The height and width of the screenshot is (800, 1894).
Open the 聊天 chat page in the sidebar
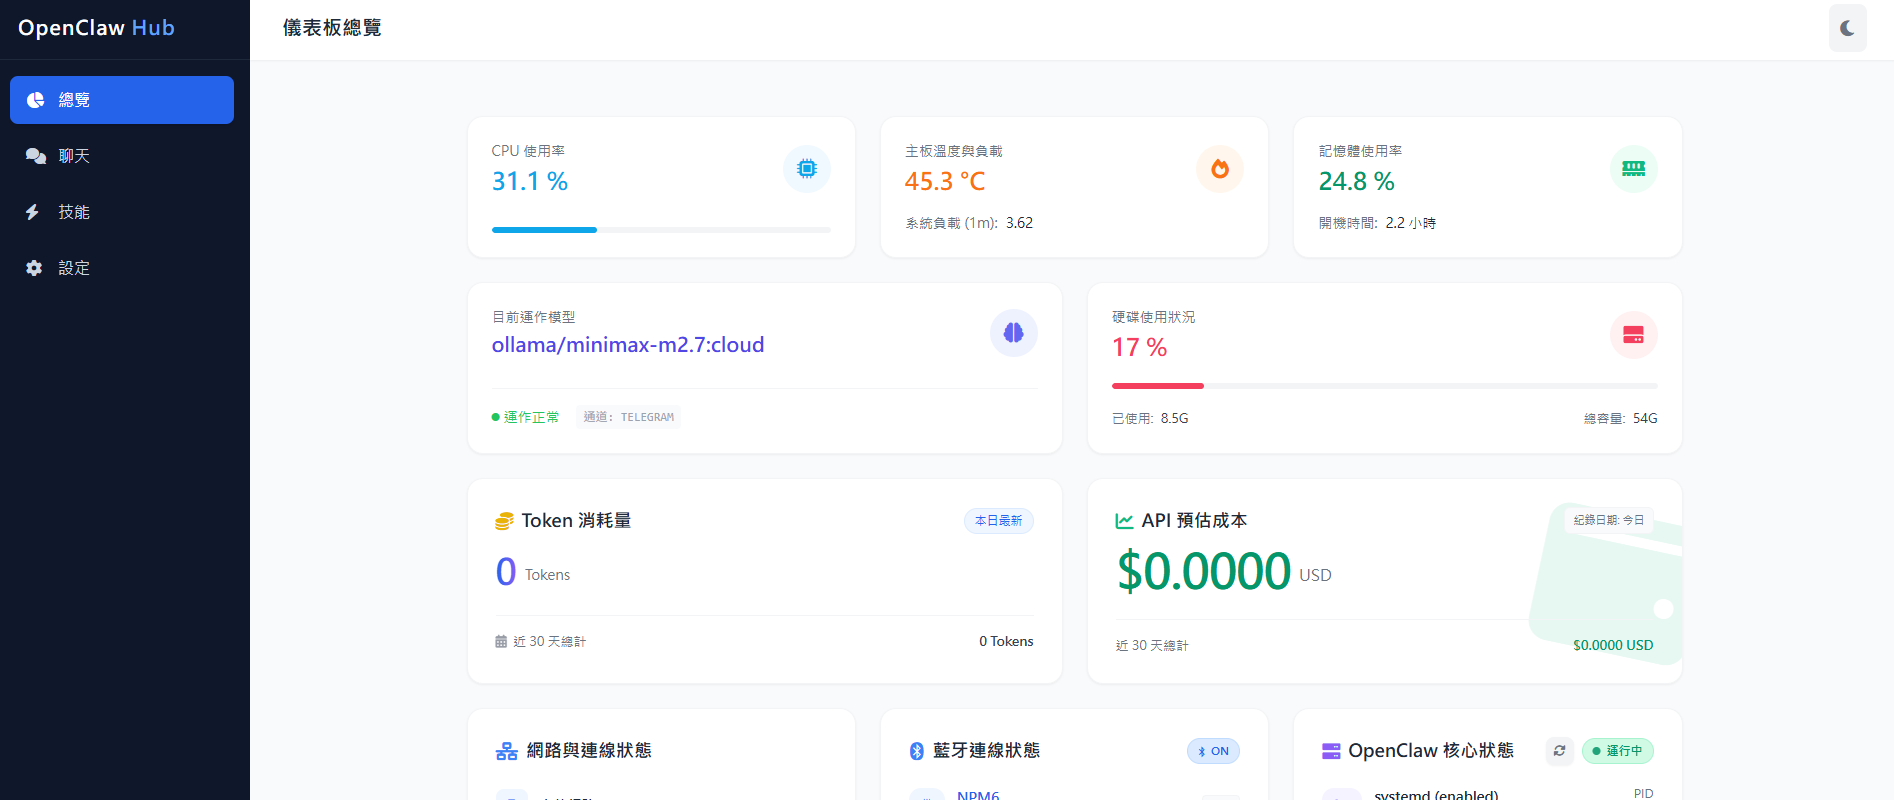click(122, 156)
